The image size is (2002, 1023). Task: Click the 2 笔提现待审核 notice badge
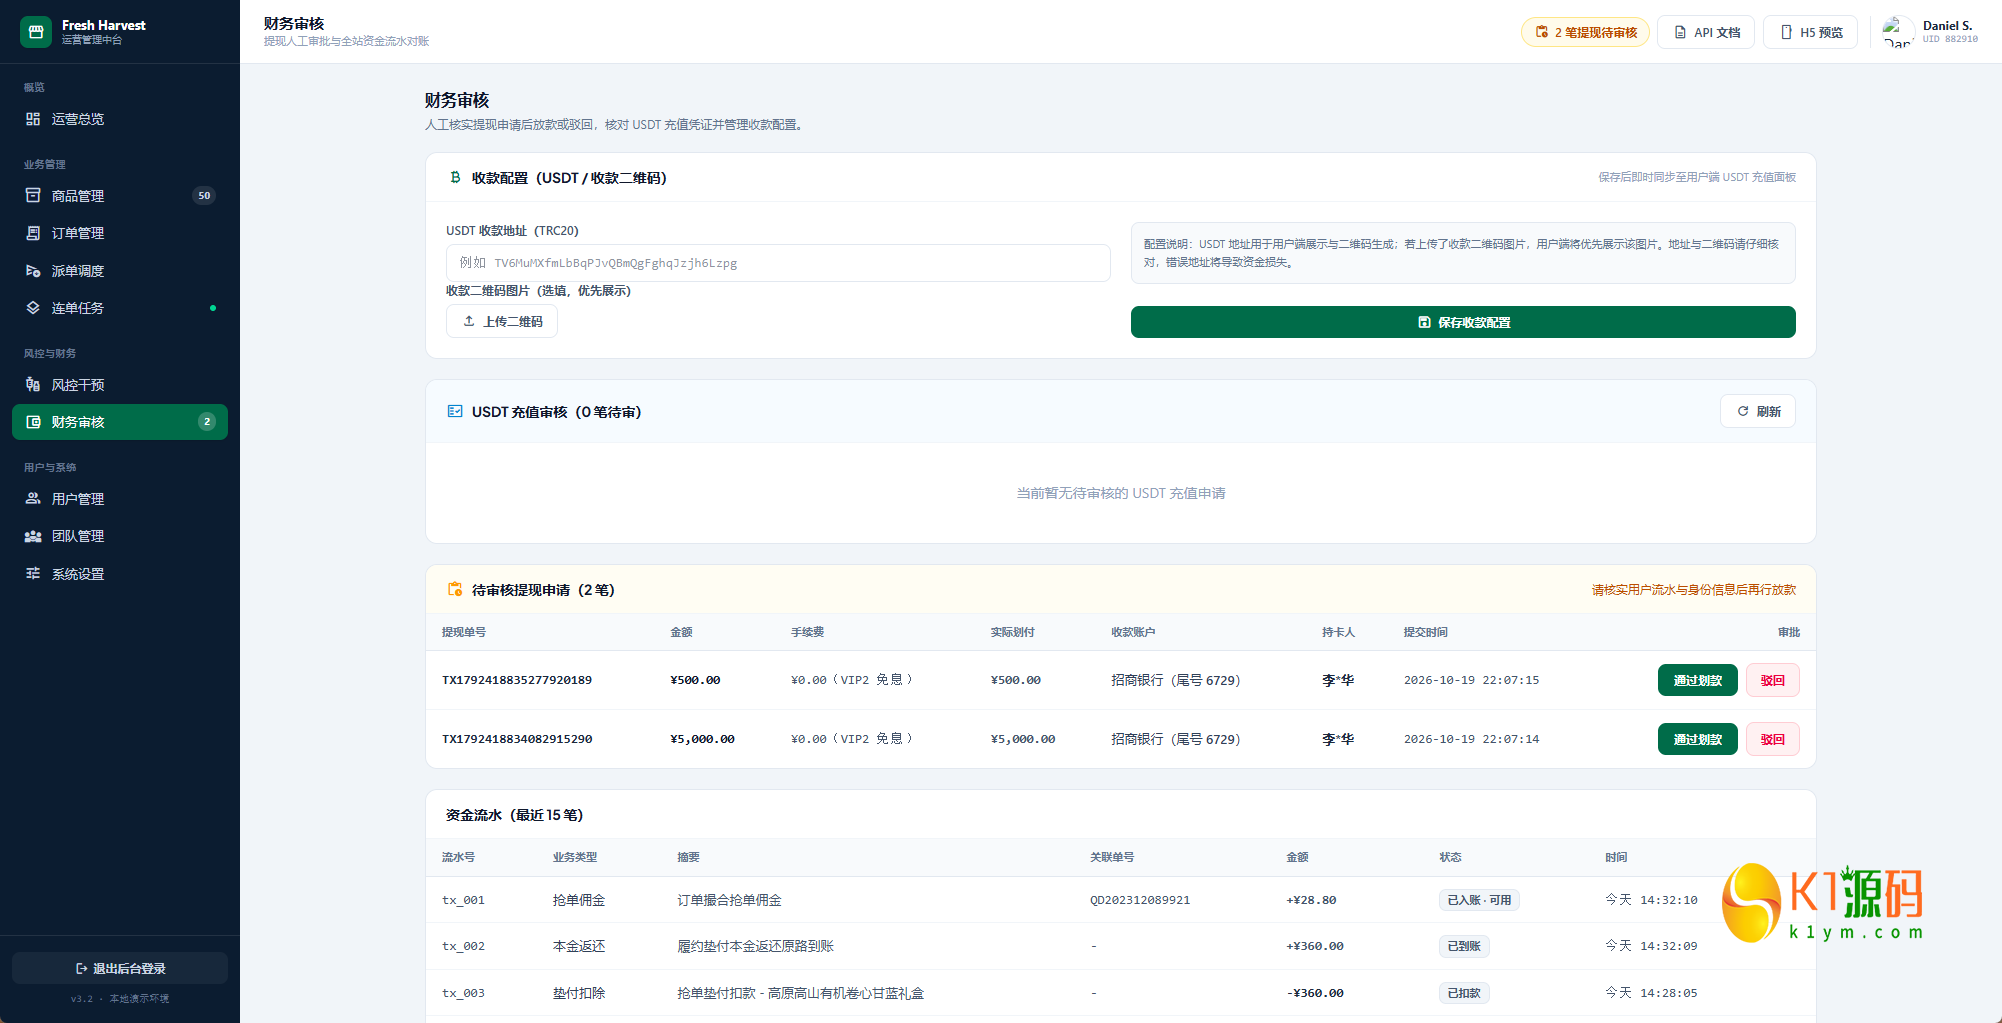tap(1585, 32)
